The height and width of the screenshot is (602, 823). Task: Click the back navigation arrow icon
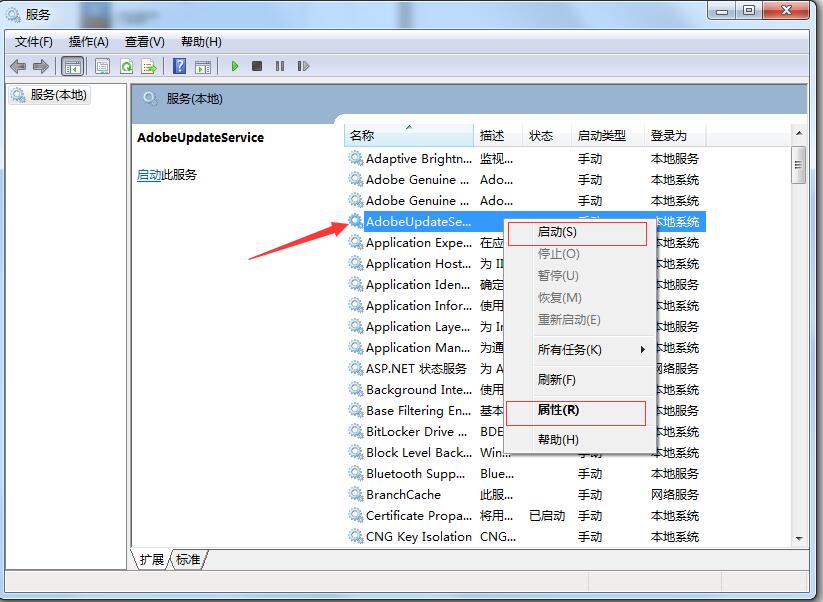[x=20, y=66]
